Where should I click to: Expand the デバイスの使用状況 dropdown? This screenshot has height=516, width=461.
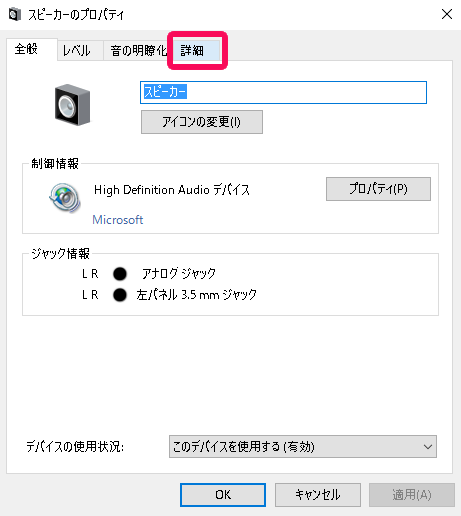click(x=303, y=446)
